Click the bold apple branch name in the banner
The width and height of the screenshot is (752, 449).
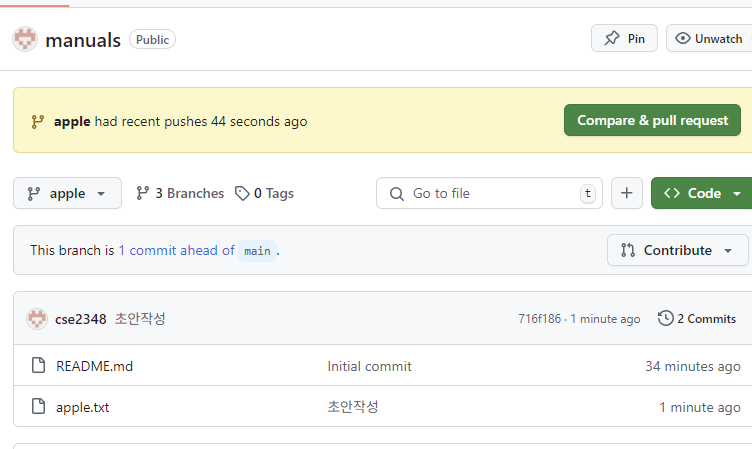[72, 121]
